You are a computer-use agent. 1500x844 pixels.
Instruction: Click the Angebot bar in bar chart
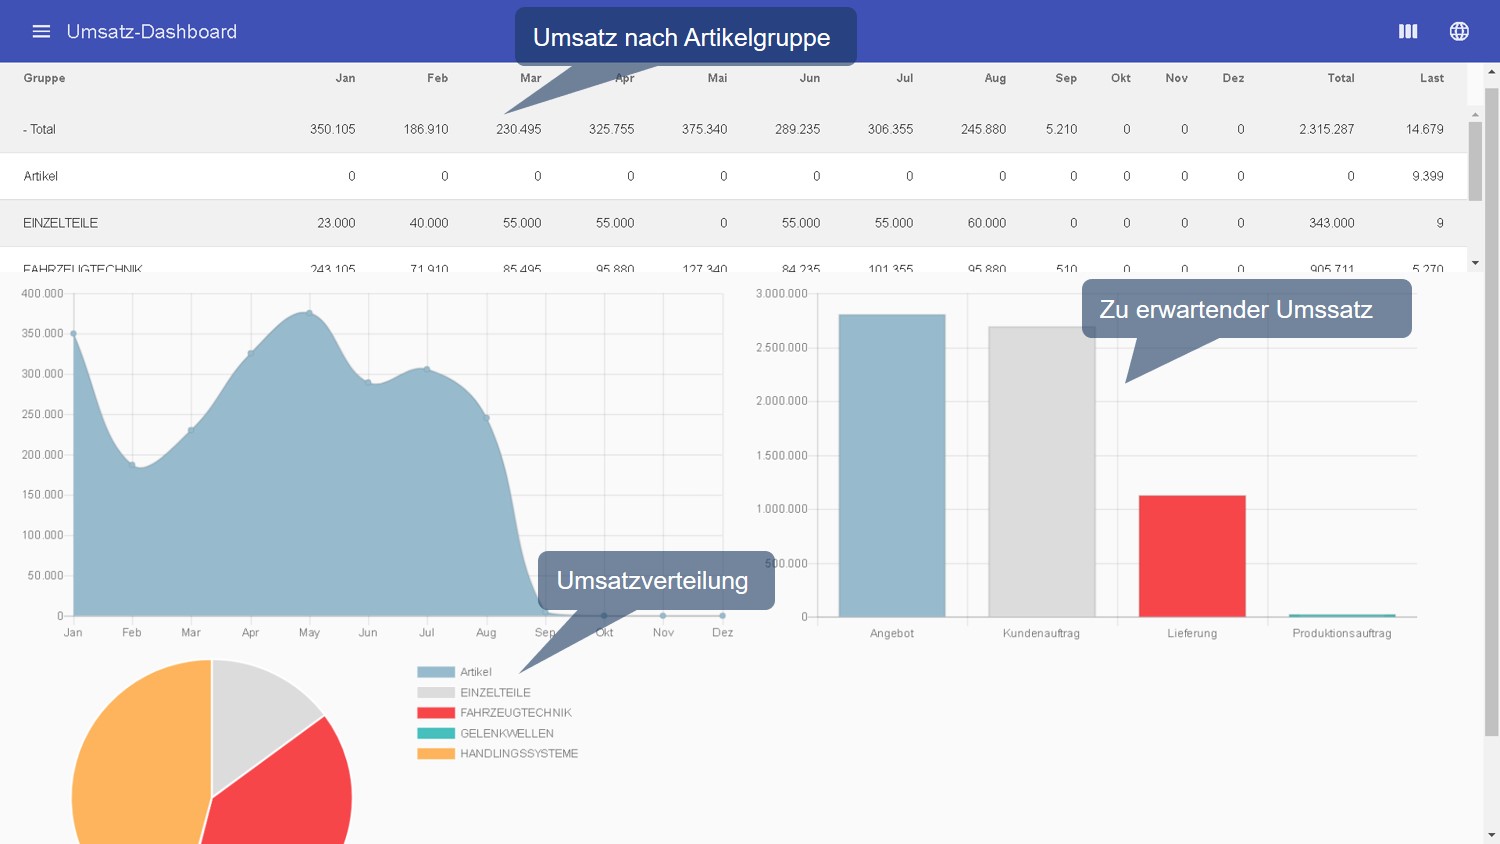coord(892,465)
